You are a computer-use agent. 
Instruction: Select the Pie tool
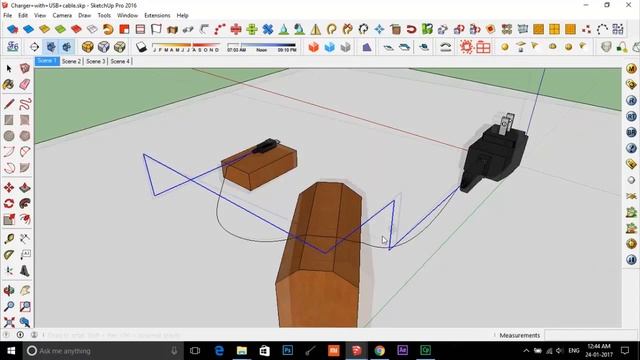coord(24,168)
